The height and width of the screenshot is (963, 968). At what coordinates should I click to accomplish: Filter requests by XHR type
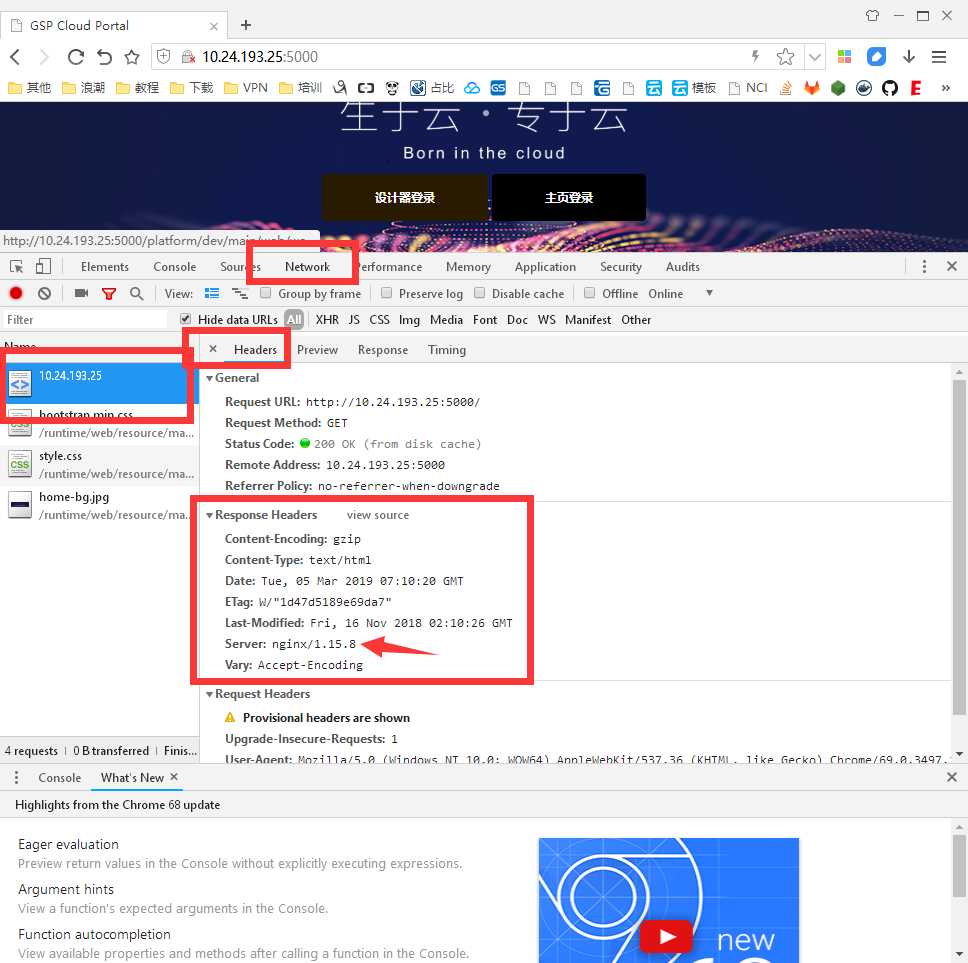pos(327,320)
